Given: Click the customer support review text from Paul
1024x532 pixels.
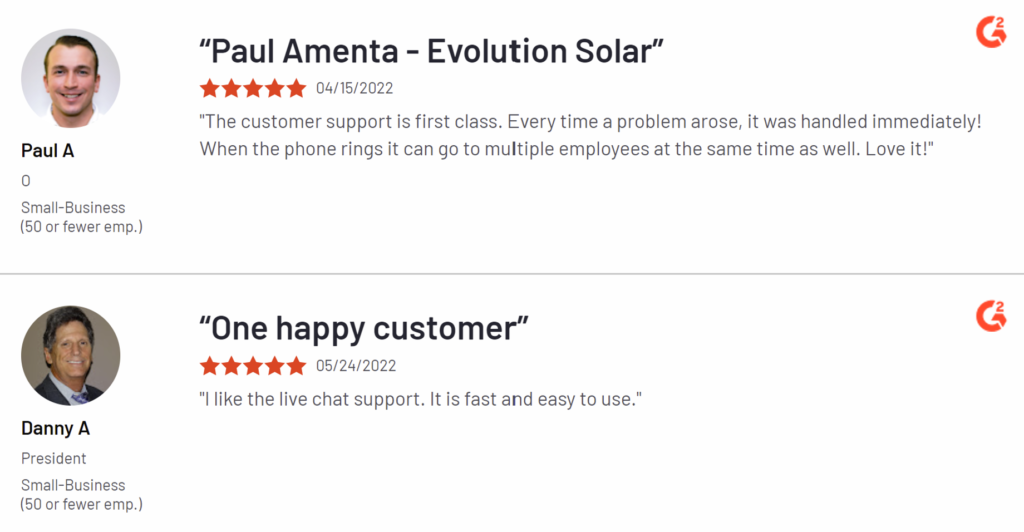Looking at the screenshot, I should click(x=590, y=135).
